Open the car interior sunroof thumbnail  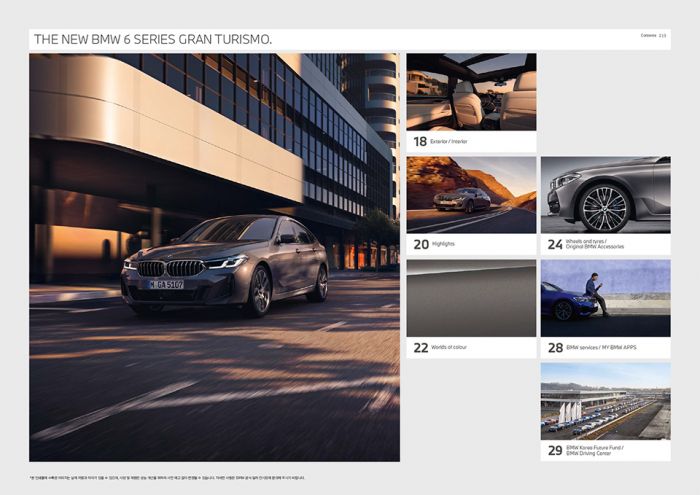click(471, 92)
